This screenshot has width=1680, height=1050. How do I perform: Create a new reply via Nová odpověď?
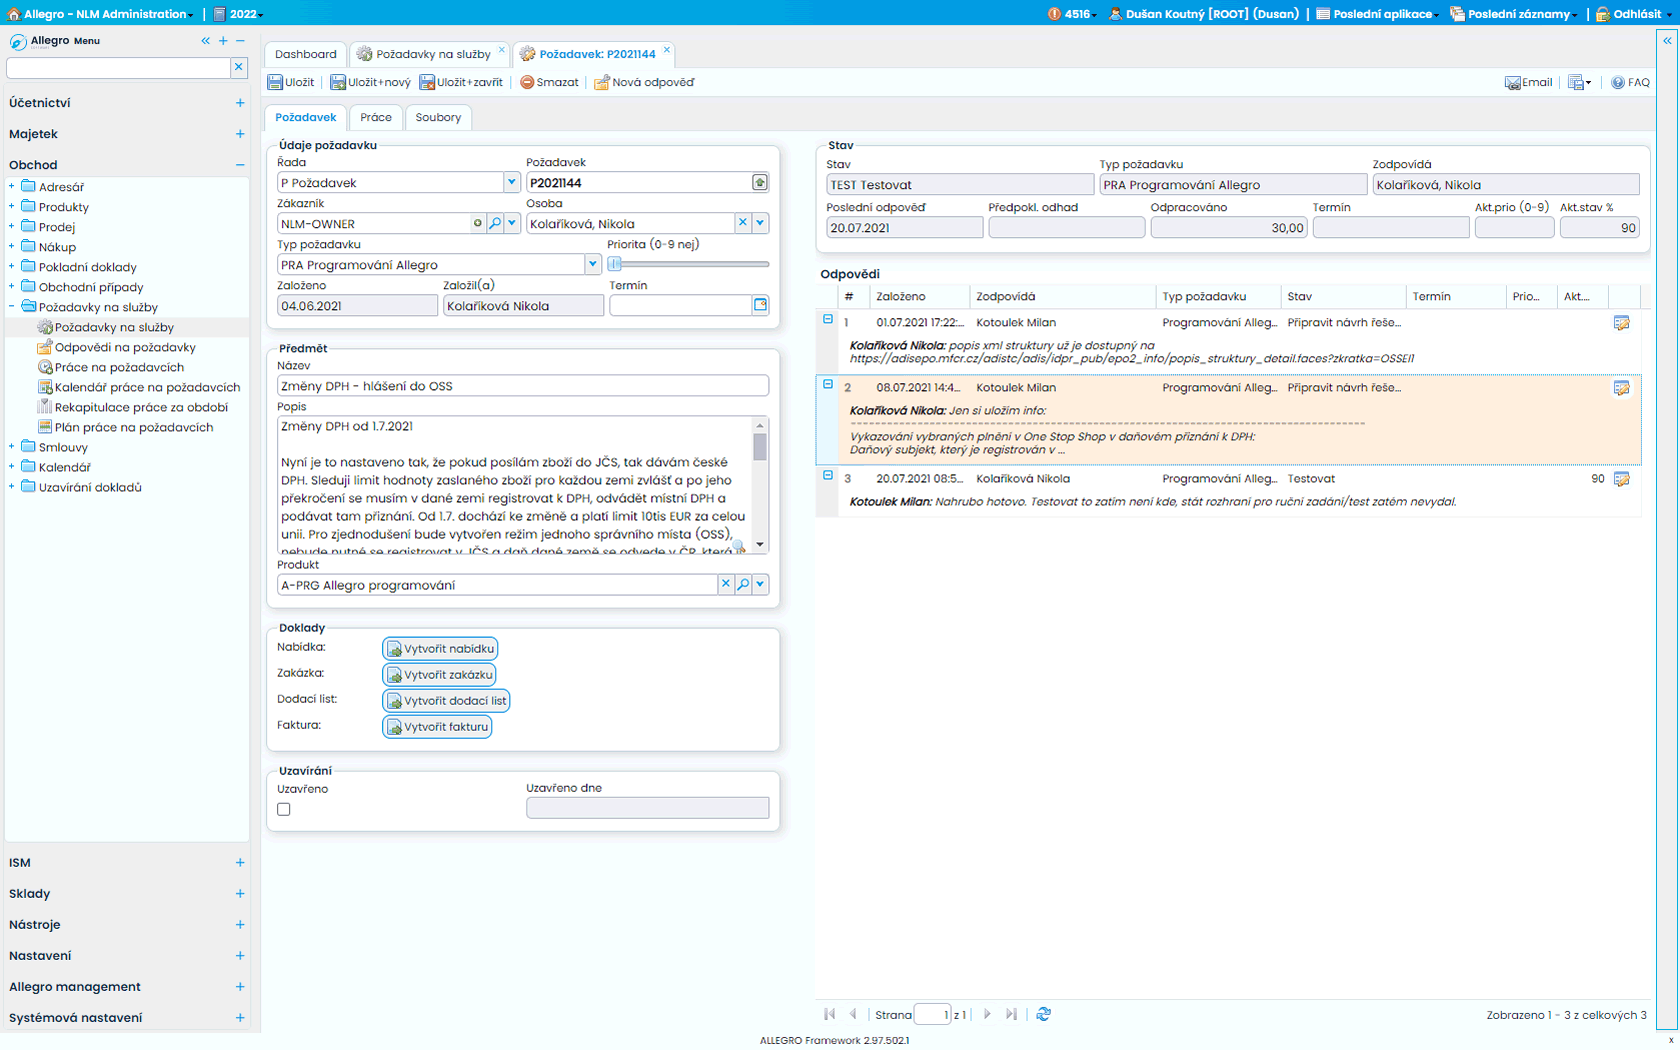pyautogui.click(x=644, y=82)
